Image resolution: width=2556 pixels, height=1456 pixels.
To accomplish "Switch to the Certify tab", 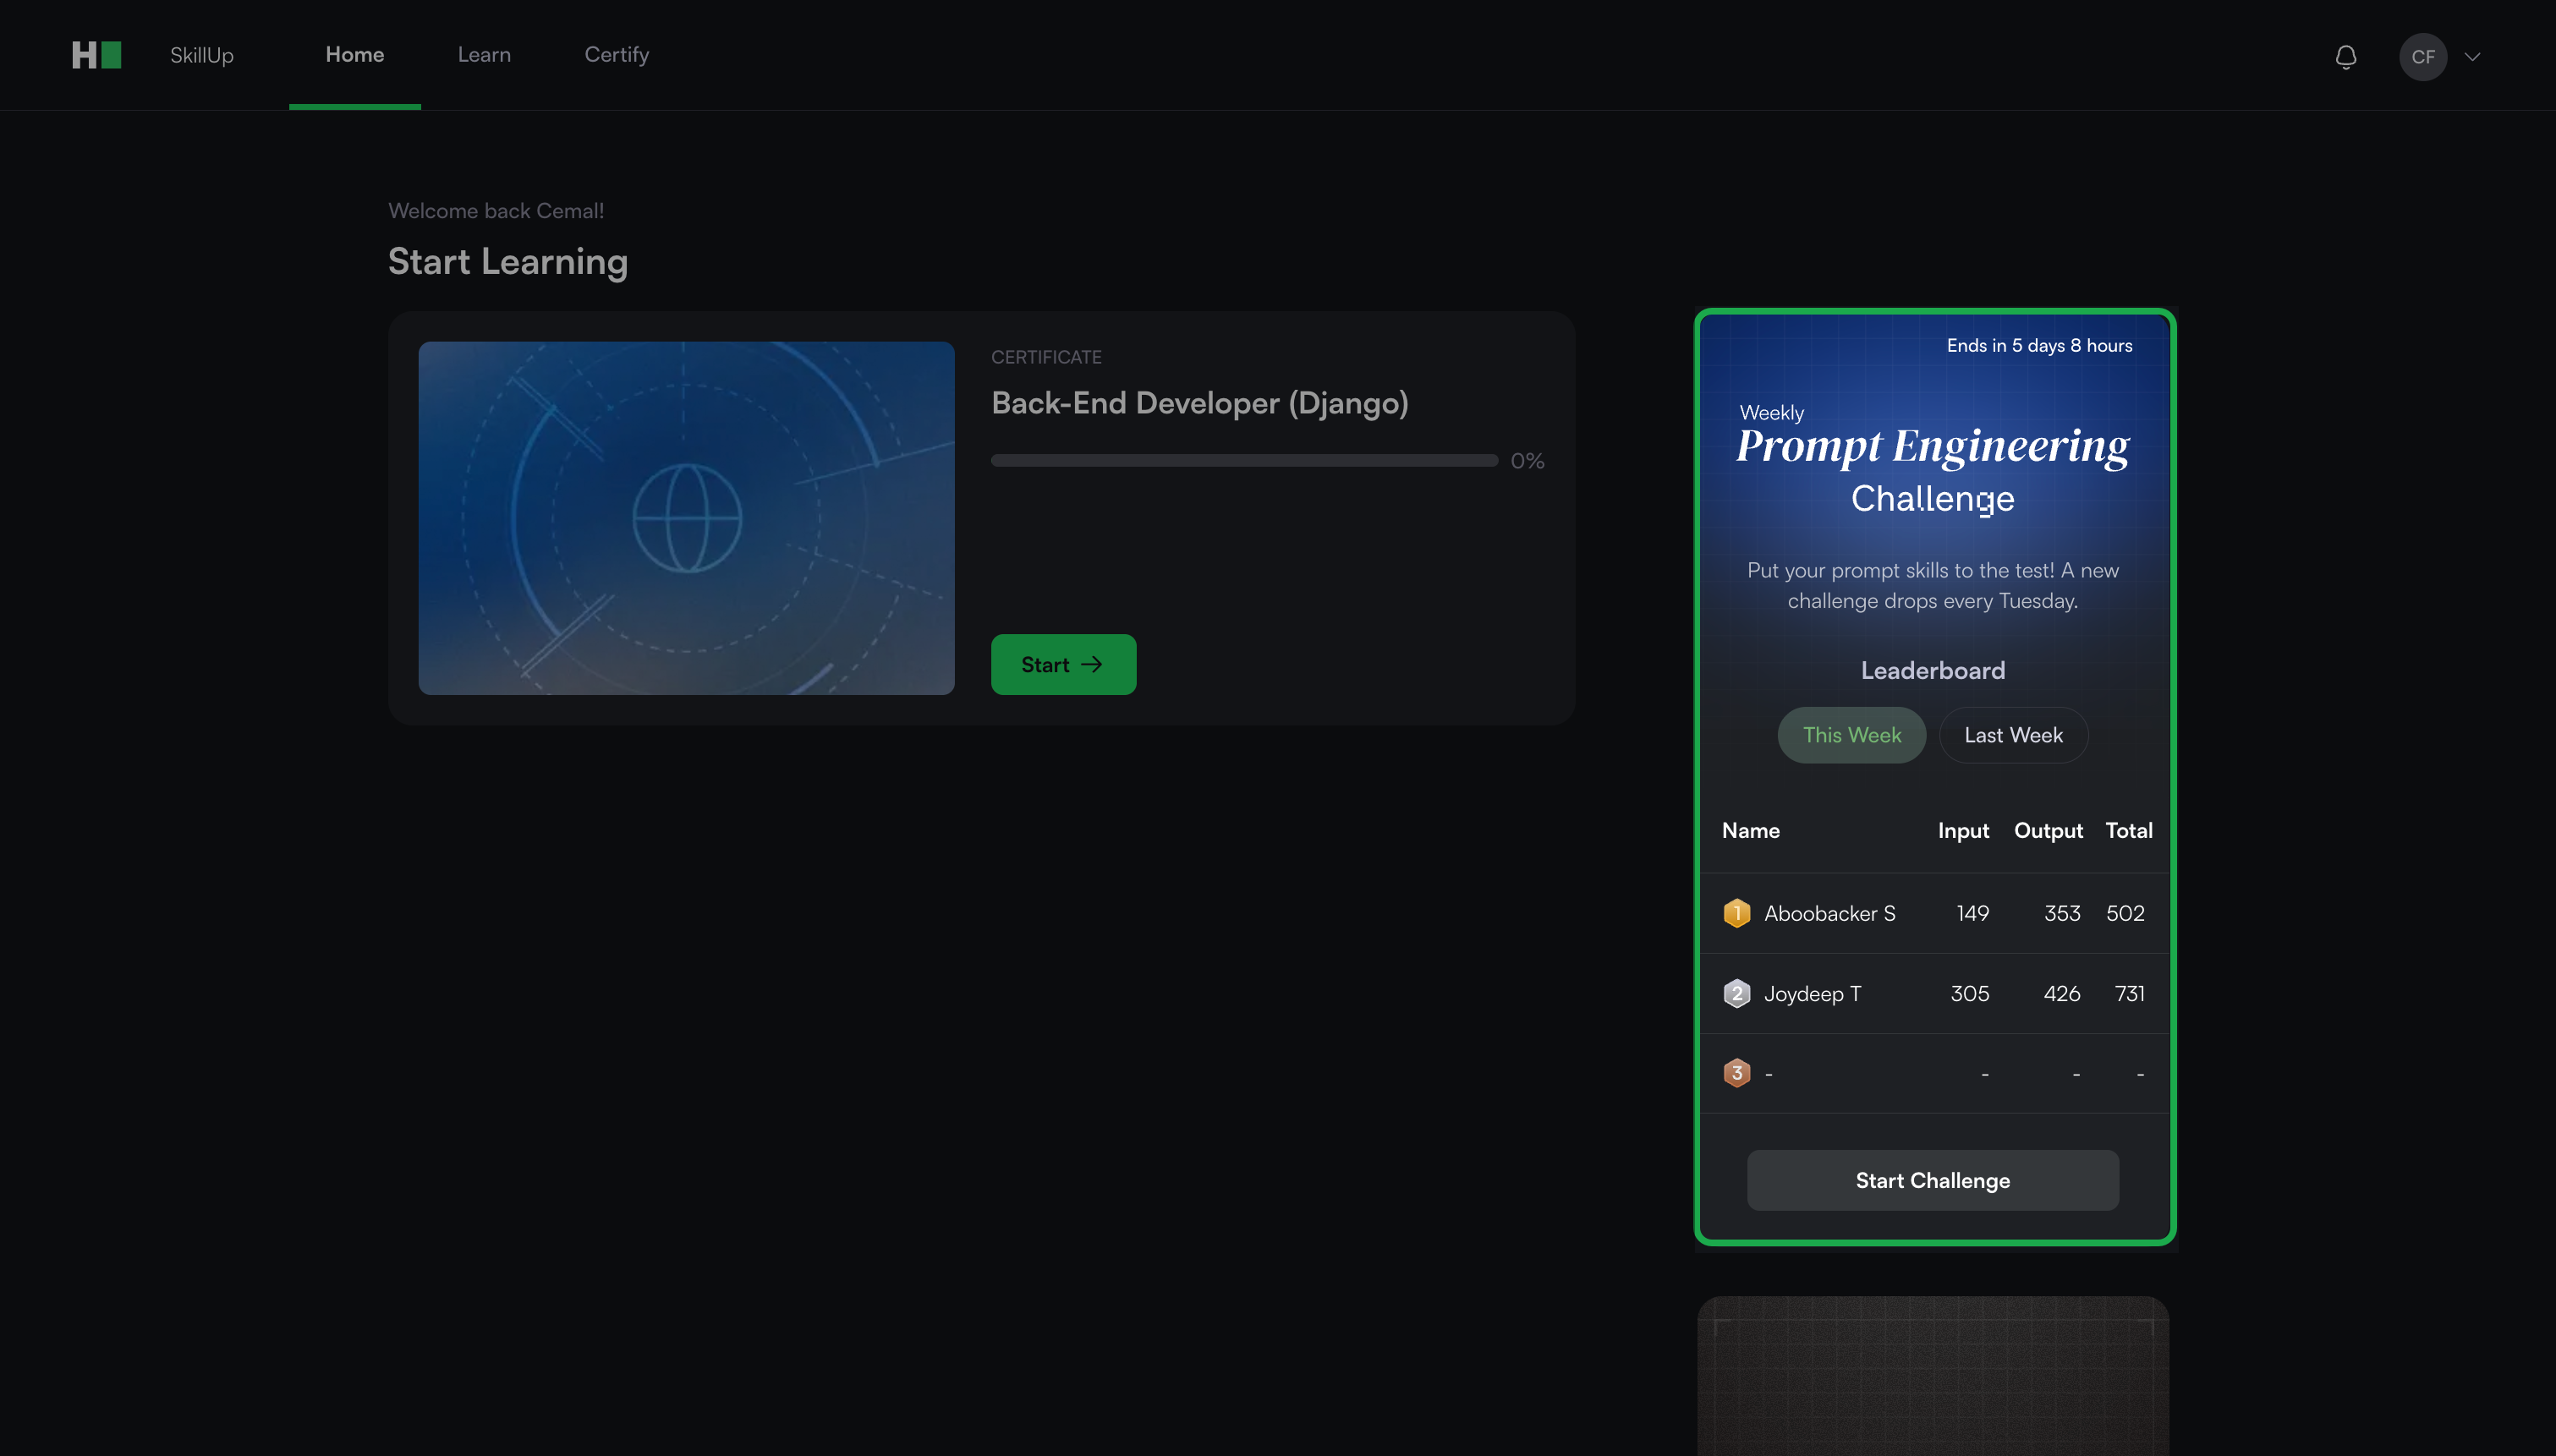I will click(x=616, y=55).
